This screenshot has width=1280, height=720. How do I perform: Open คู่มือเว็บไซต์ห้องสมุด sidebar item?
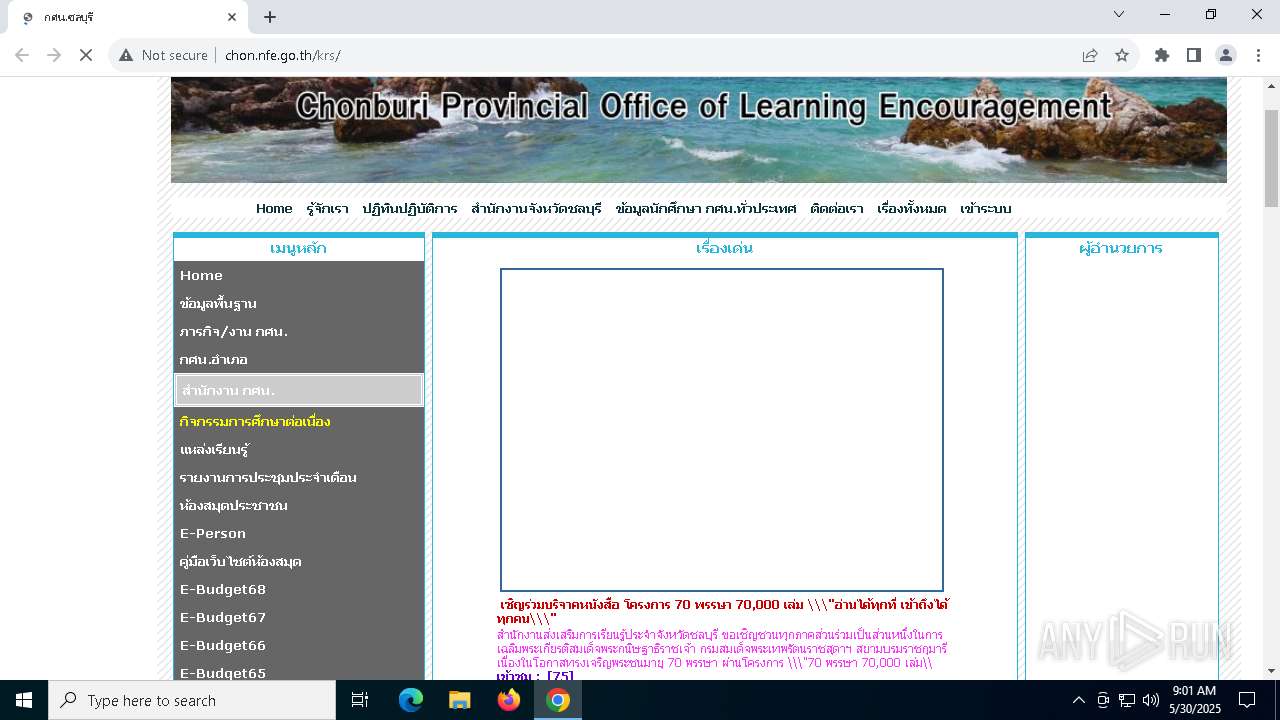[299, 561]
